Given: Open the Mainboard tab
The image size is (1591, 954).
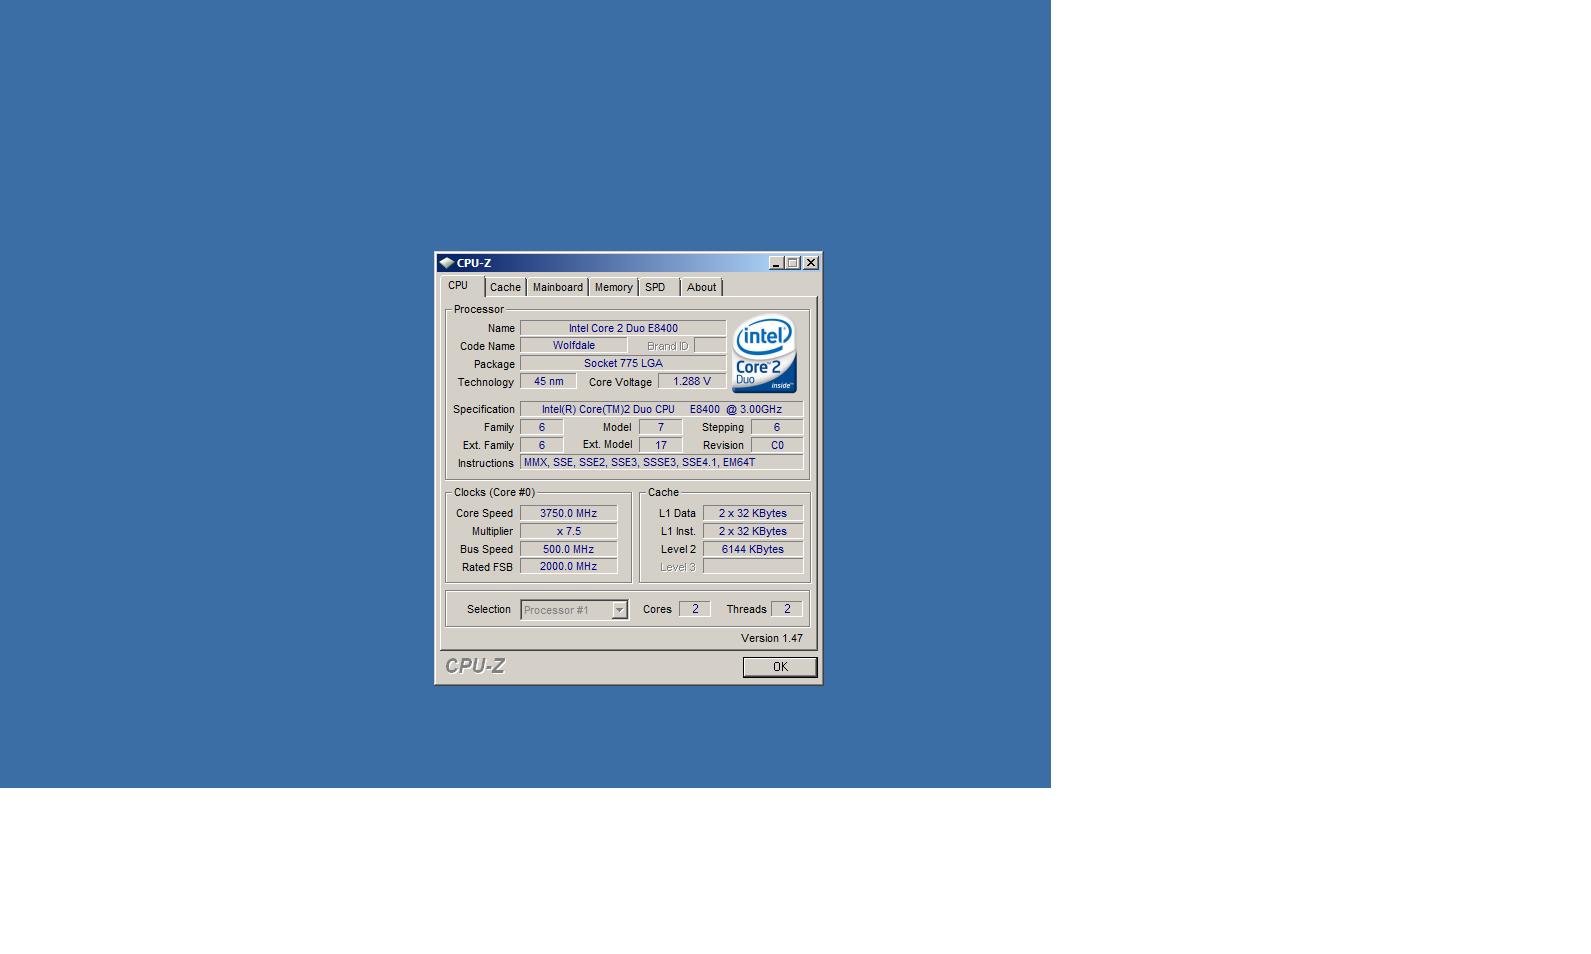Looking at the screenshot, I should coord(557,287).
